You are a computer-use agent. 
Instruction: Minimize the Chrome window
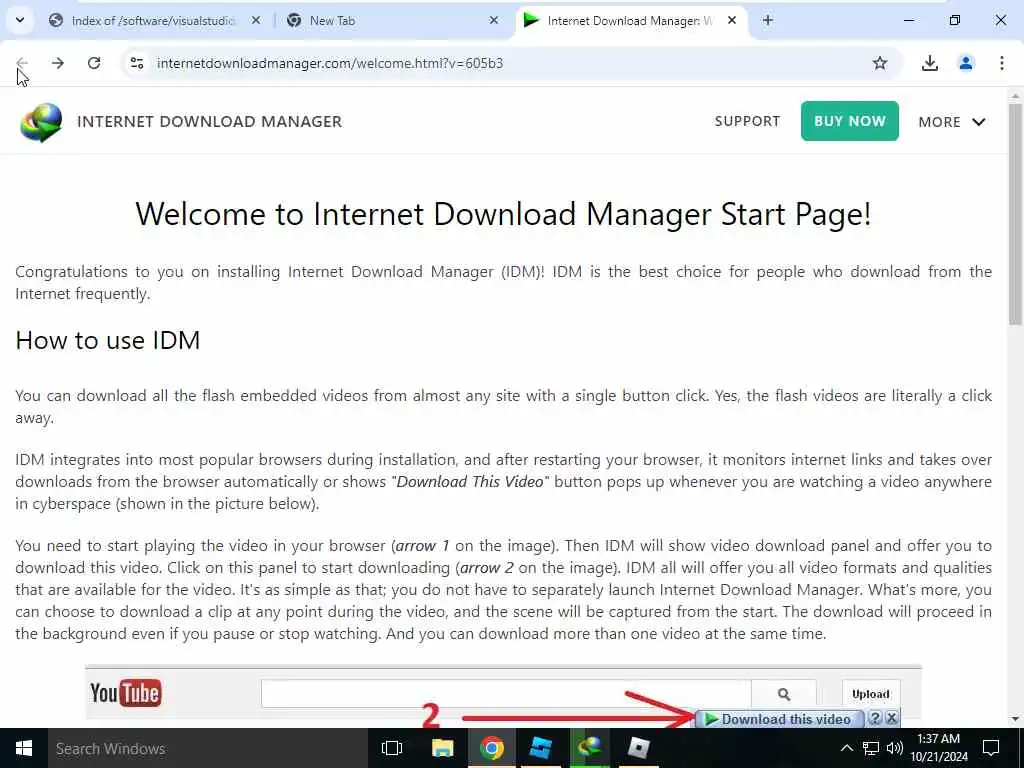tap(908, 20)
